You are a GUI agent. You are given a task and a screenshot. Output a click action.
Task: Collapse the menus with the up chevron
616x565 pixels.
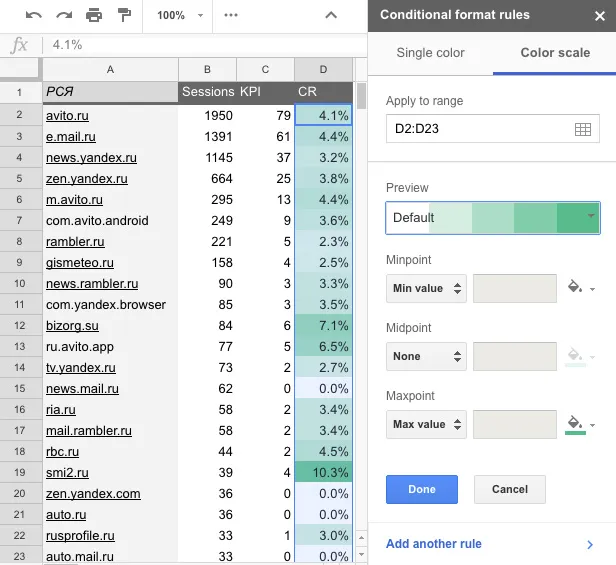[x=331, y=15]
